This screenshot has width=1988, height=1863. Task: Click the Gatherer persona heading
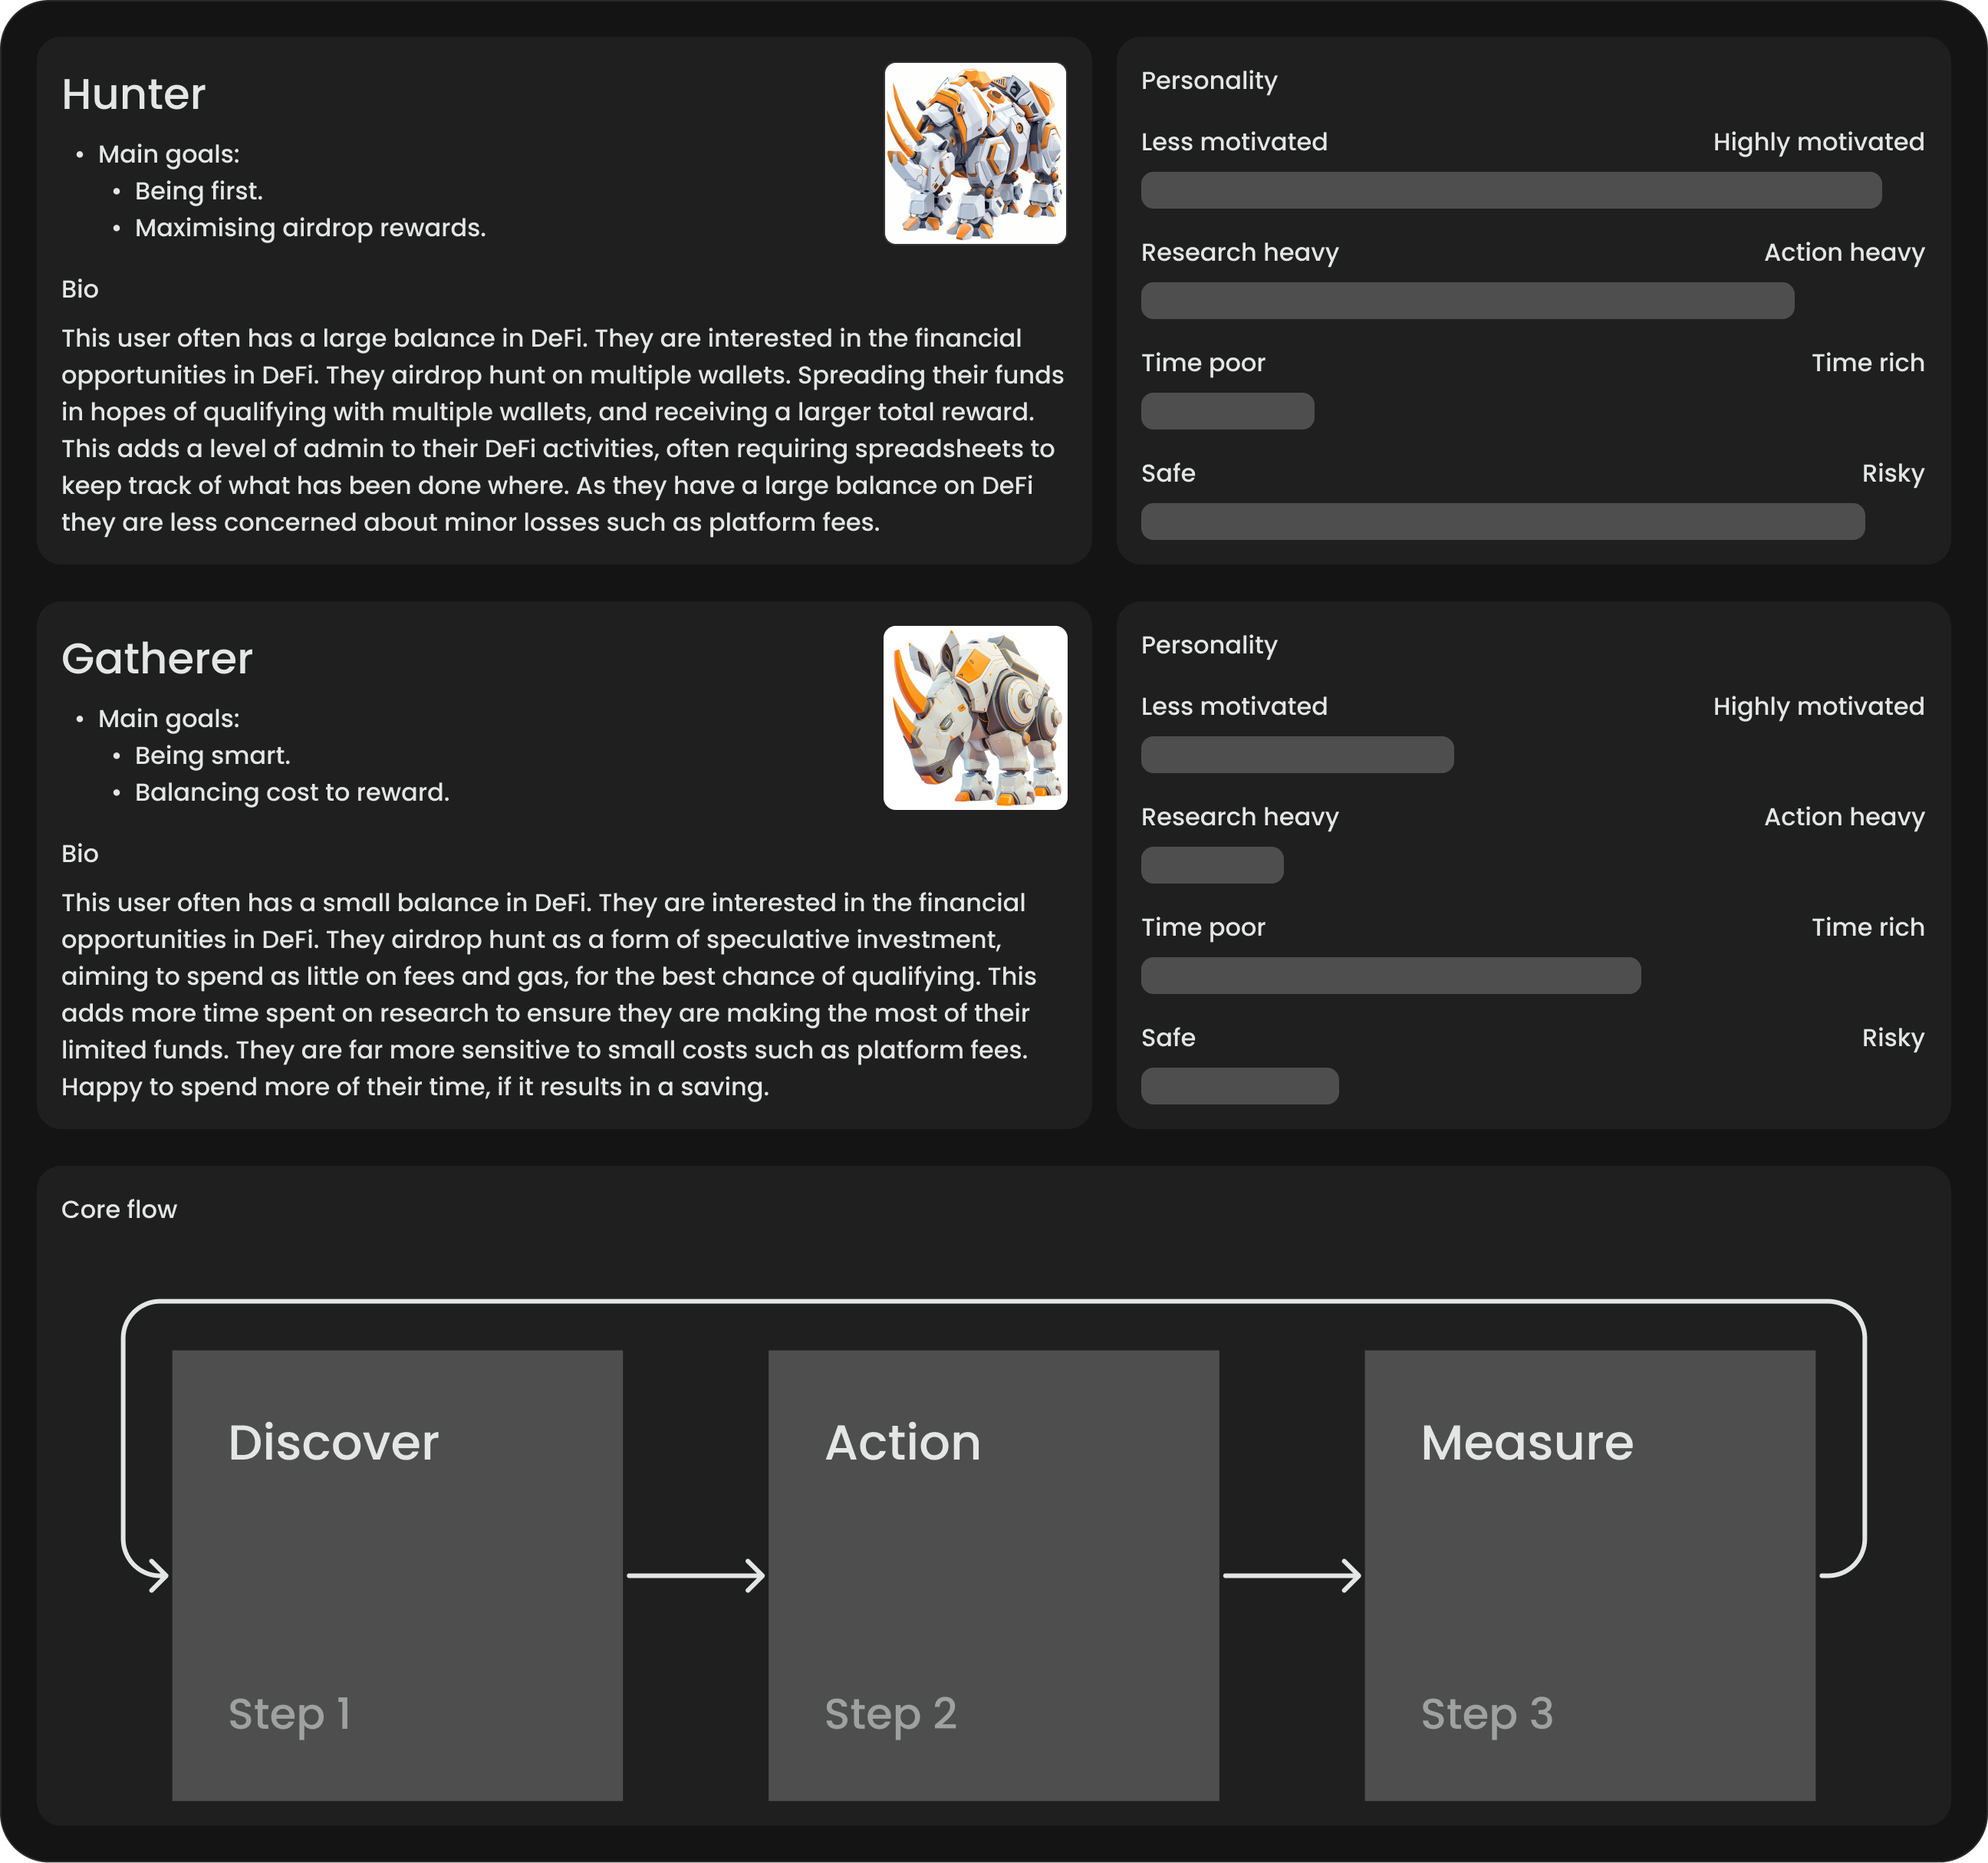tap(157, 658)
